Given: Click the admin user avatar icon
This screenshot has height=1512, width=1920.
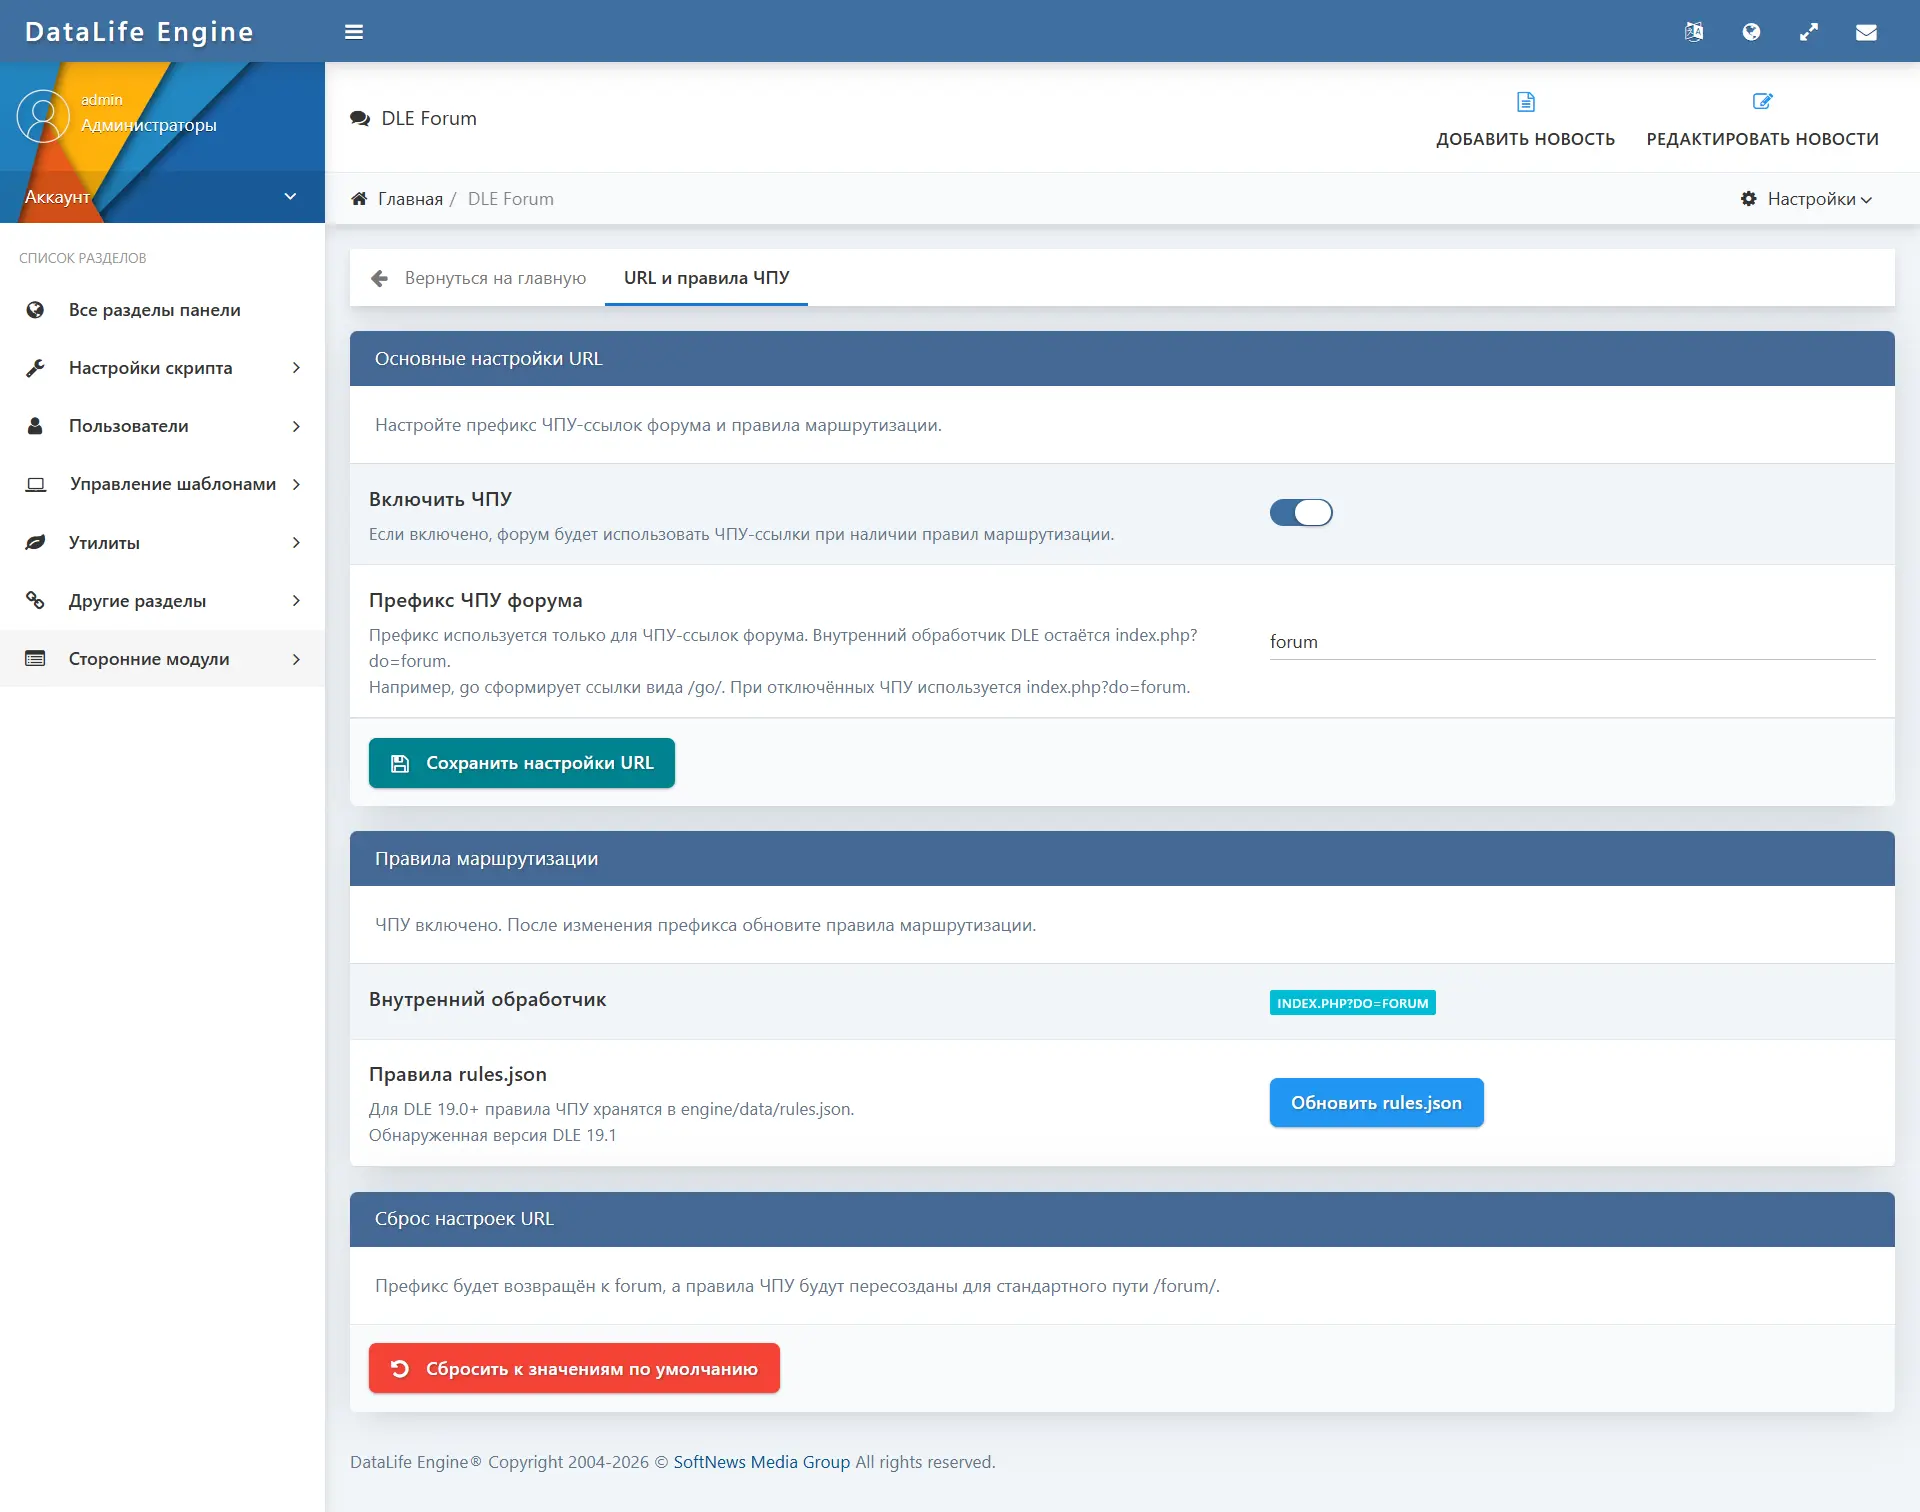Looking at the screenshot, I should (42, 116).
